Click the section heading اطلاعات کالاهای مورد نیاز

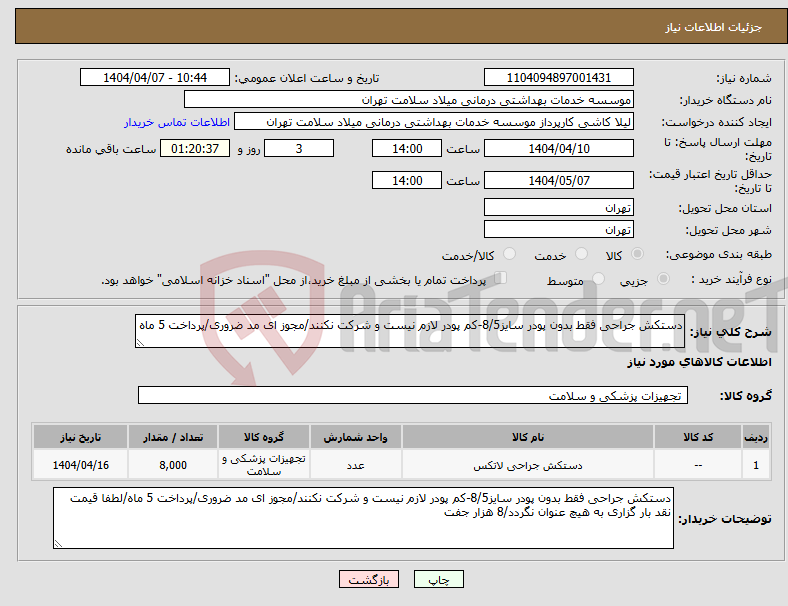pyautogui.click(x=699, y=362)
